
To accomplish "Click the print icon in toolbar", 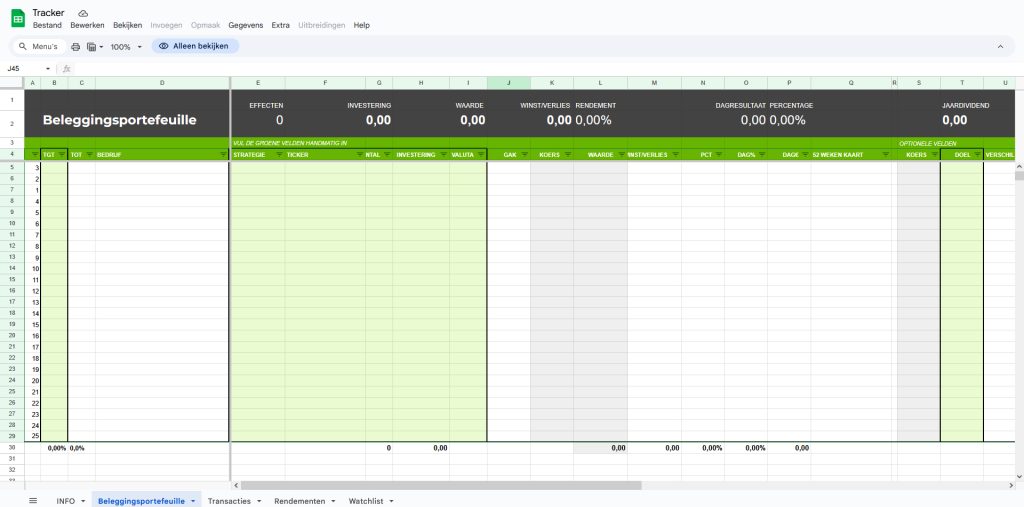I will coord(75,47).
